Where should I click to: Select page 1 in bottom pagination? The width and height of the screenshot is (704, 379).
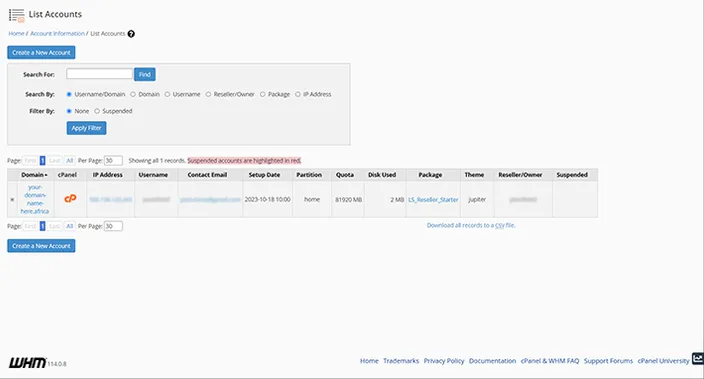click(x=43, y=226)
